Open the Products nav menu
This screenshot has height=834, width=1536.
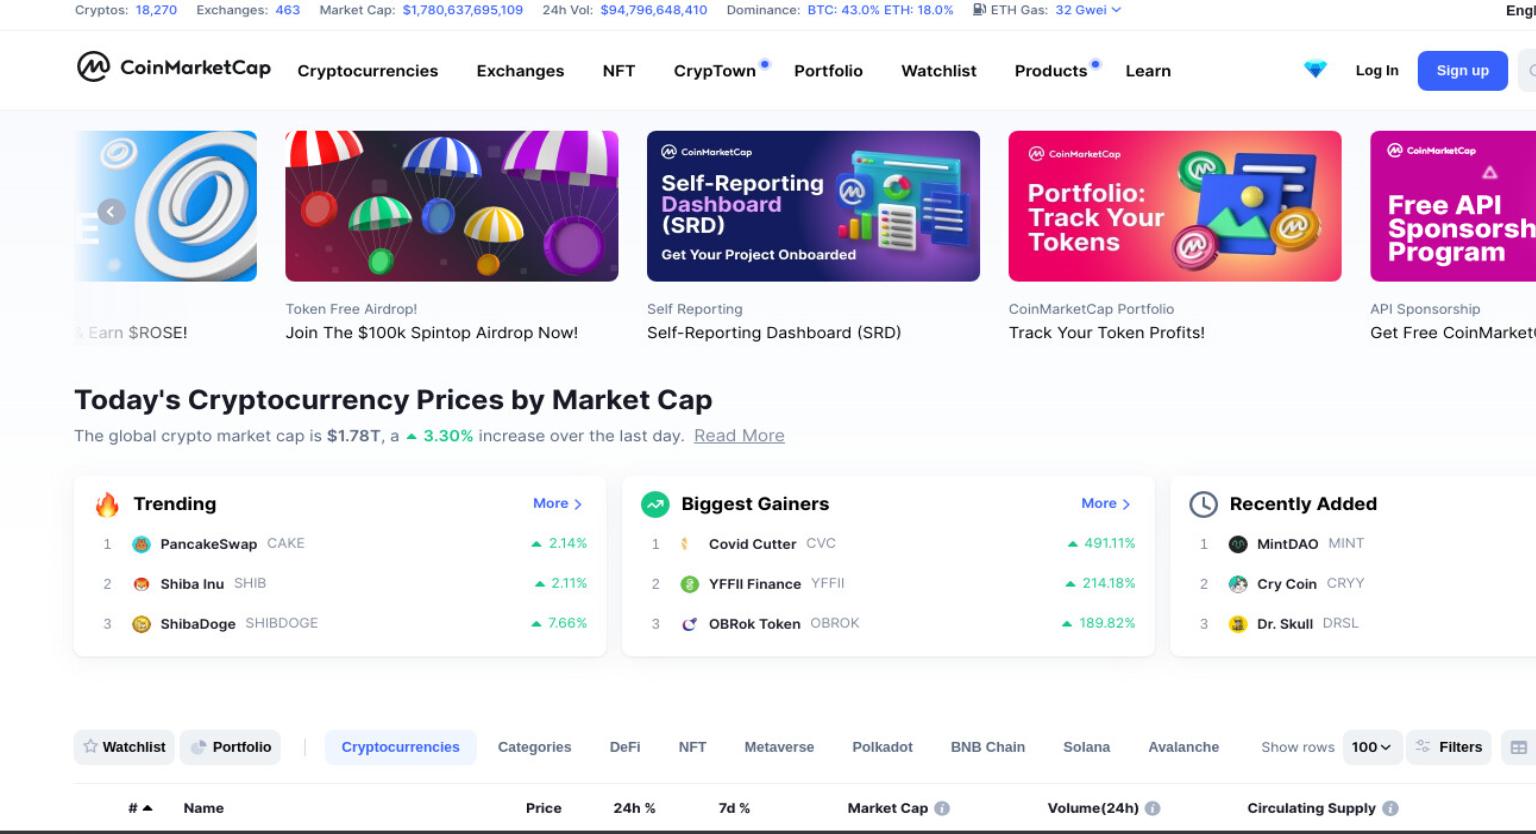point(1050,71)
